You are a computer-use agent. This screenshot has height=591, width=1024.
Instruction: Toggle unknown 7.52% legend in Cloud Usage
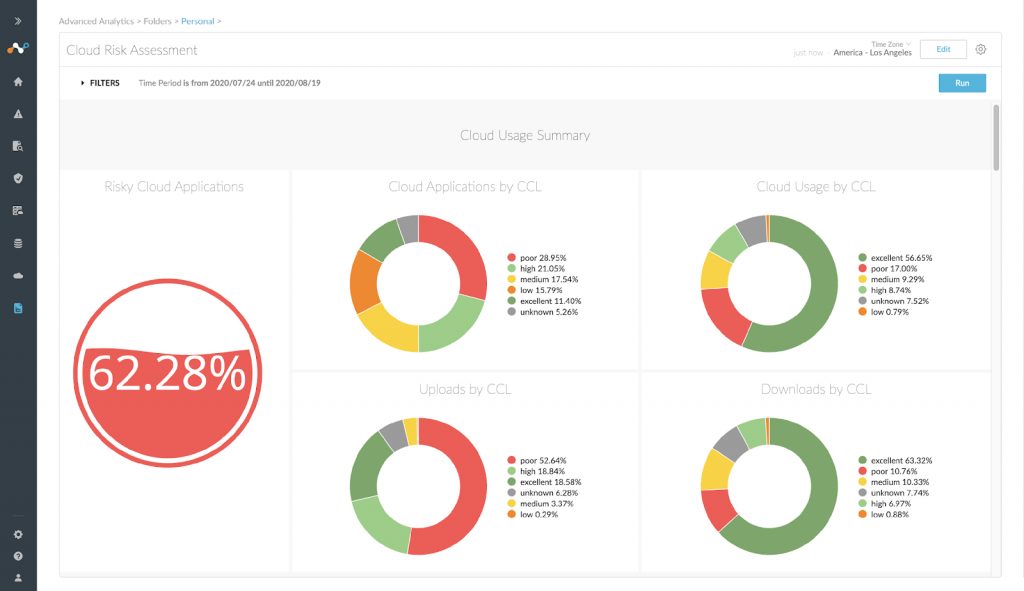tap(893, 301)
